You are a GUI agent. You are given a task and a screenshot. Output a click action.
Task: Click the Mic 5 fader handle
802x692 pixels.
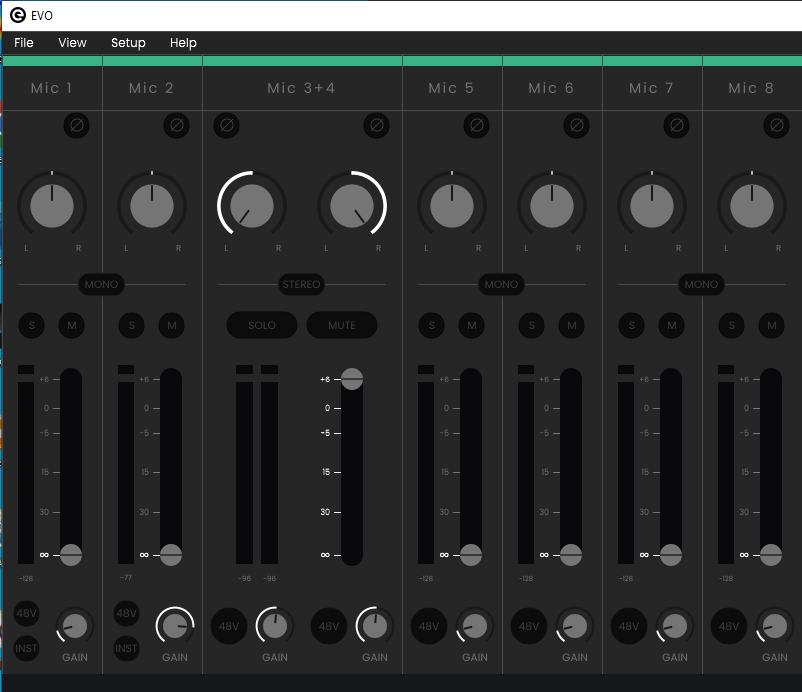[471, 555]
